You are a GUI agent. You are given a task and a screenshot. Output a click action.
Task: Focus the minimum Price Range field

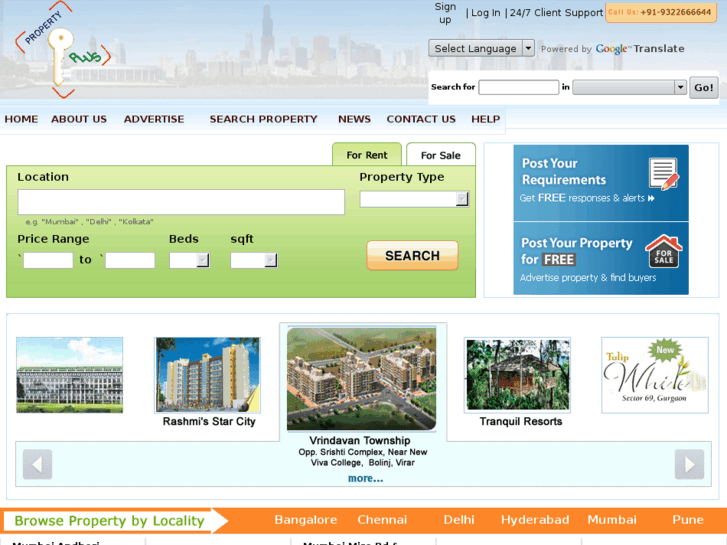[x=48, y=260]
